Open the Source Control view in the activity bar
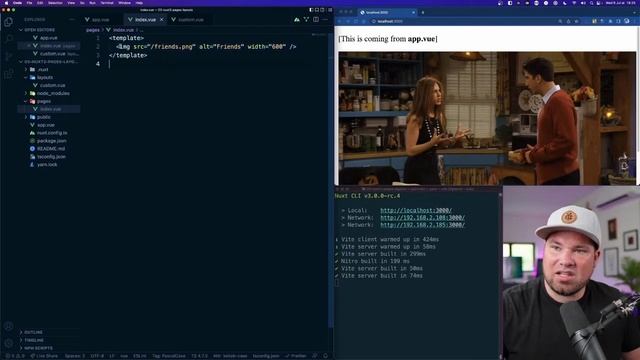This screenshot has height=360, width=640. (8, 56)
